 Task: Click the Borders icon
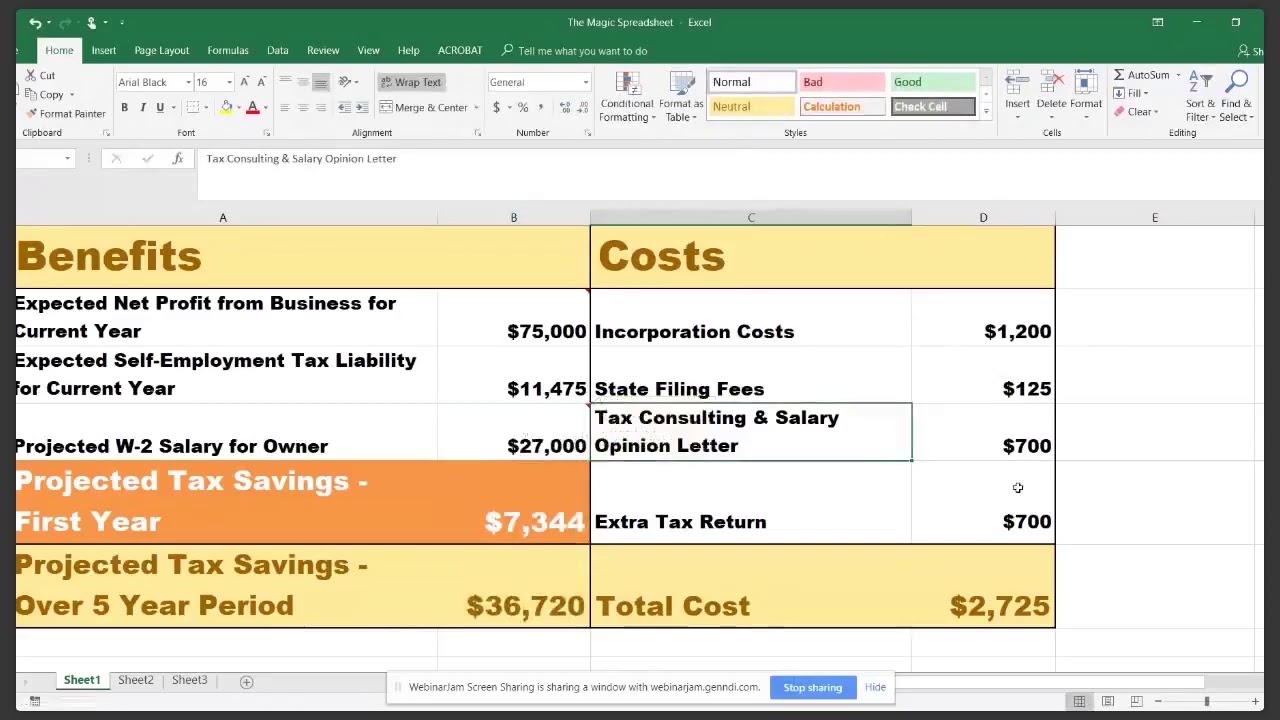click(193, 107)
